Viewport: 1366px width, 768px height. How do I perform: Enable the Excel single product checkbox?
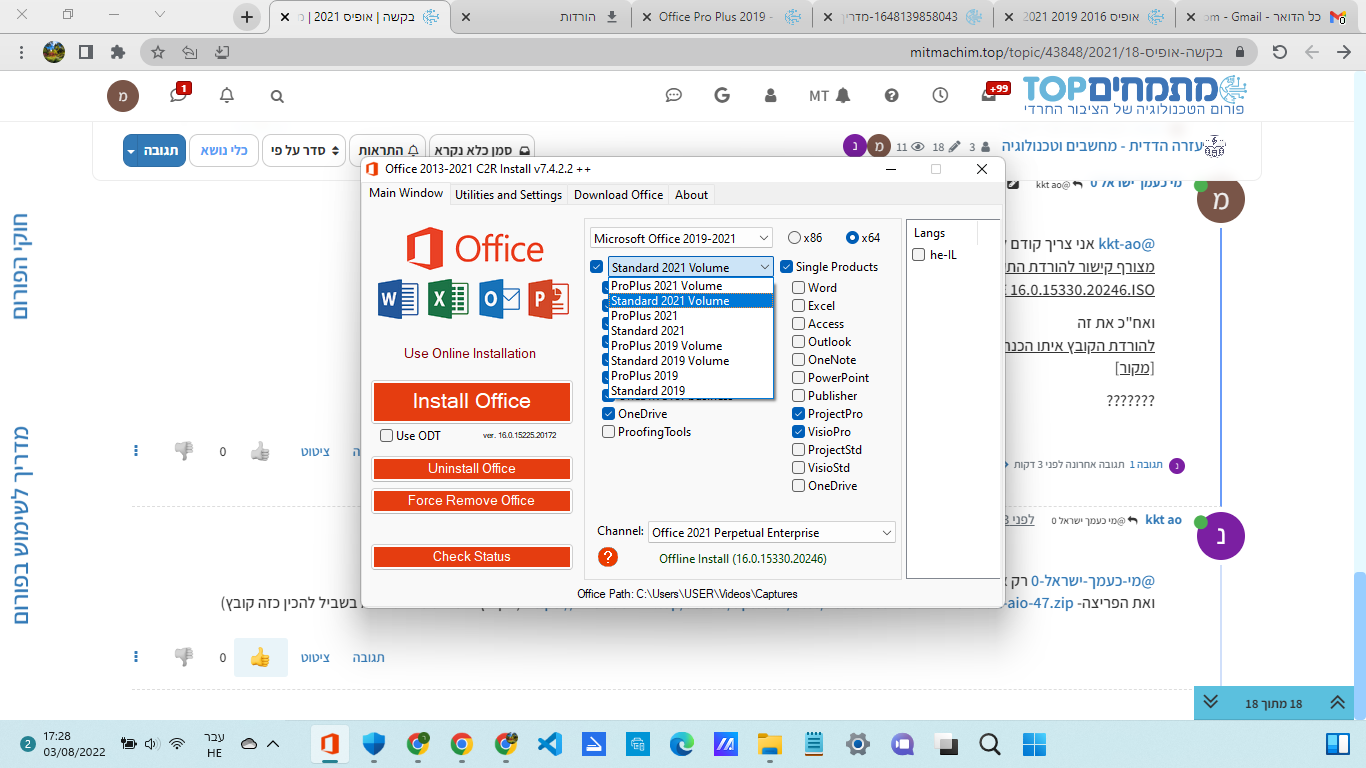(x=799, y=306)
